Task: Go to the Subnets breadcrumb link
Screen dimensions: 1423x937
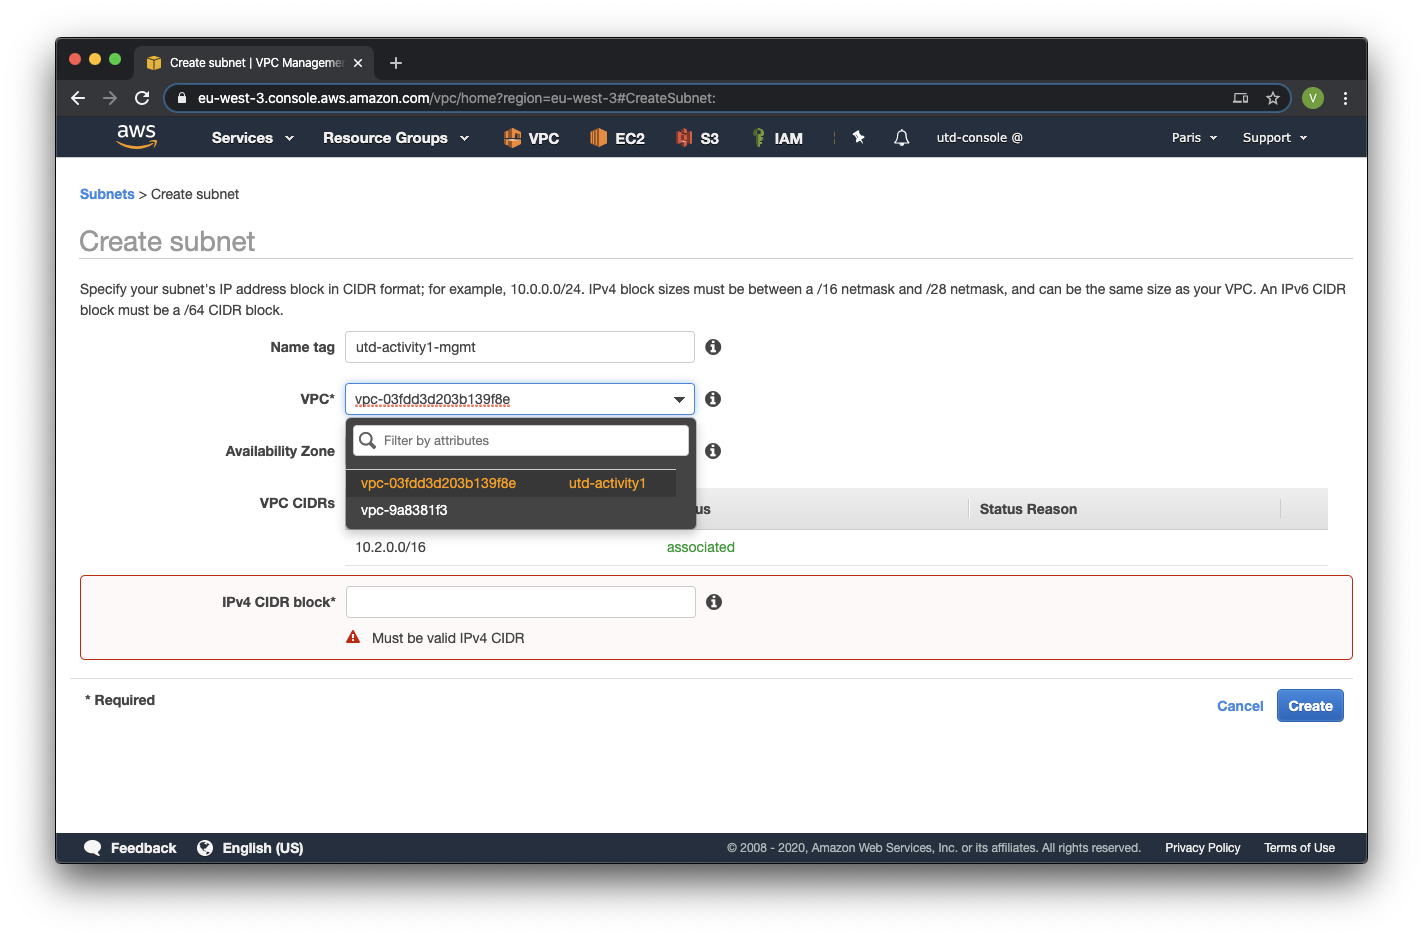Action: (x=107, y=194)
